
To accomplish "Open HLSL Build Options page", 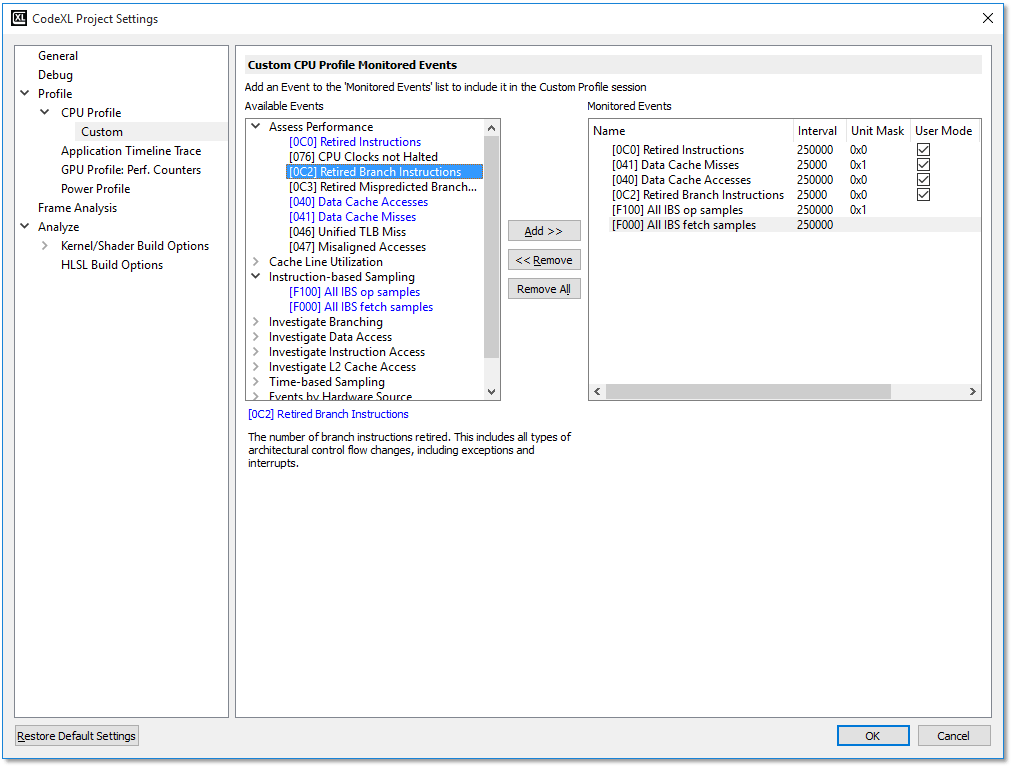I will coord(112,265).
